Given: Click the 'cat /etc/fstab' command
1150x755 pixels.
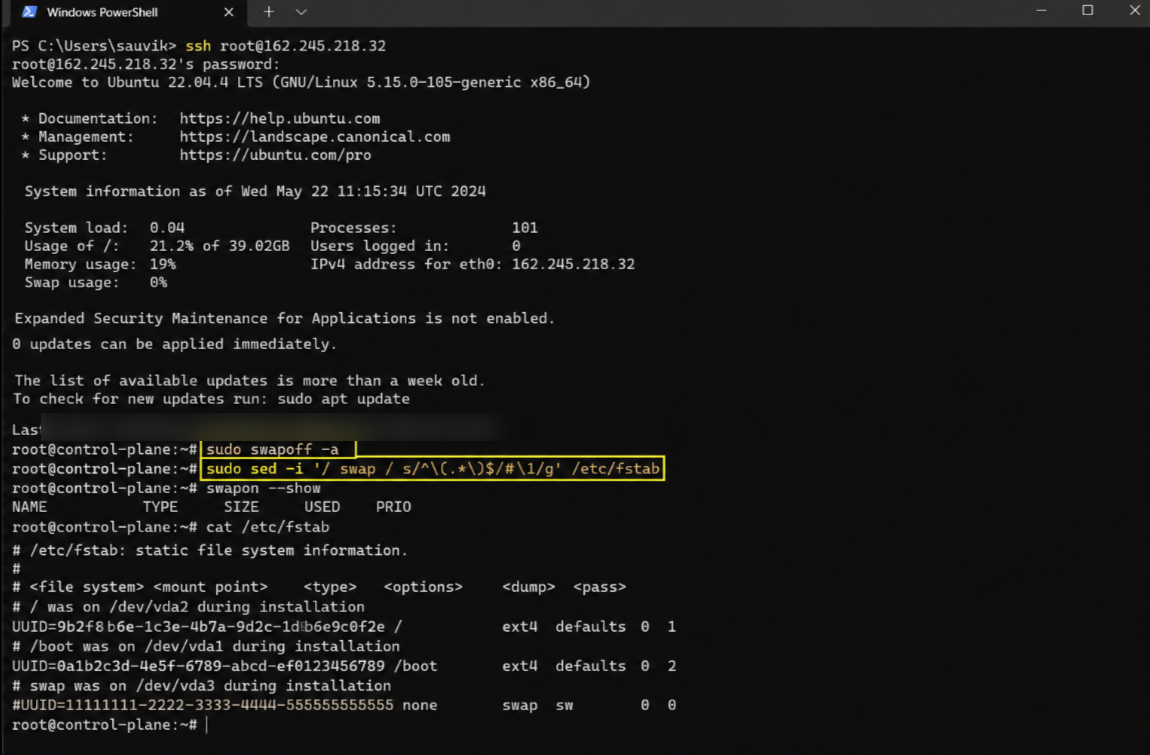Looking at the screenshot, I should 268,527.
